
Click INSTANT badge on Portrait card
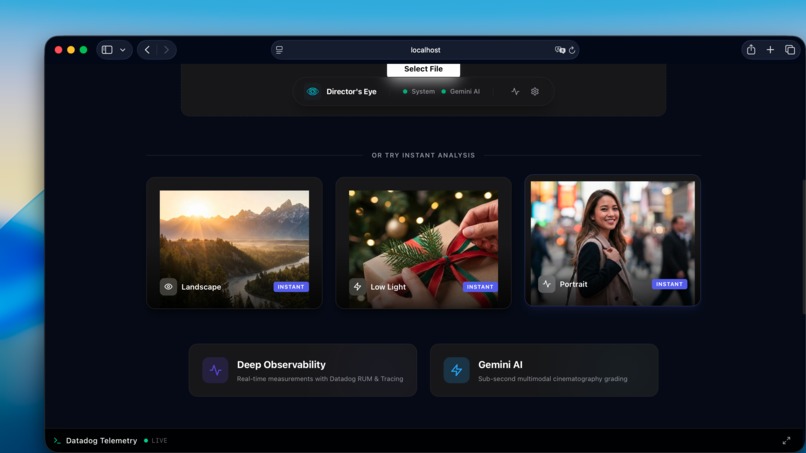(x=669, y=284)
